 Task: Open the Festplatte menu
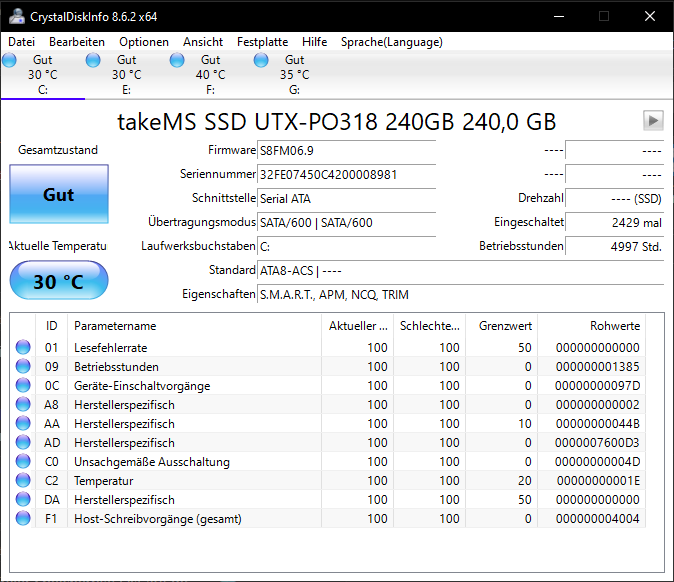(x=262, y=42)
